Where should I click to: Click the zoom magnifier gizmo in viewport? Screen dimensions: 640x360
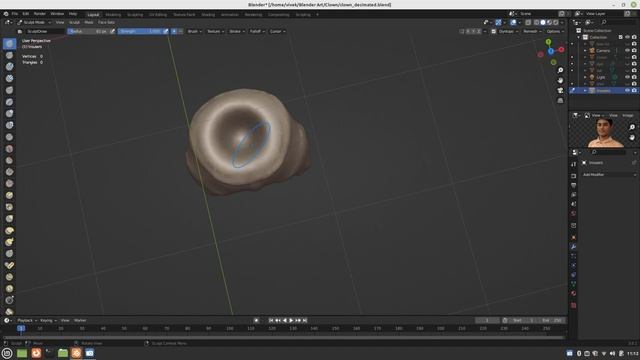[560, 70]
